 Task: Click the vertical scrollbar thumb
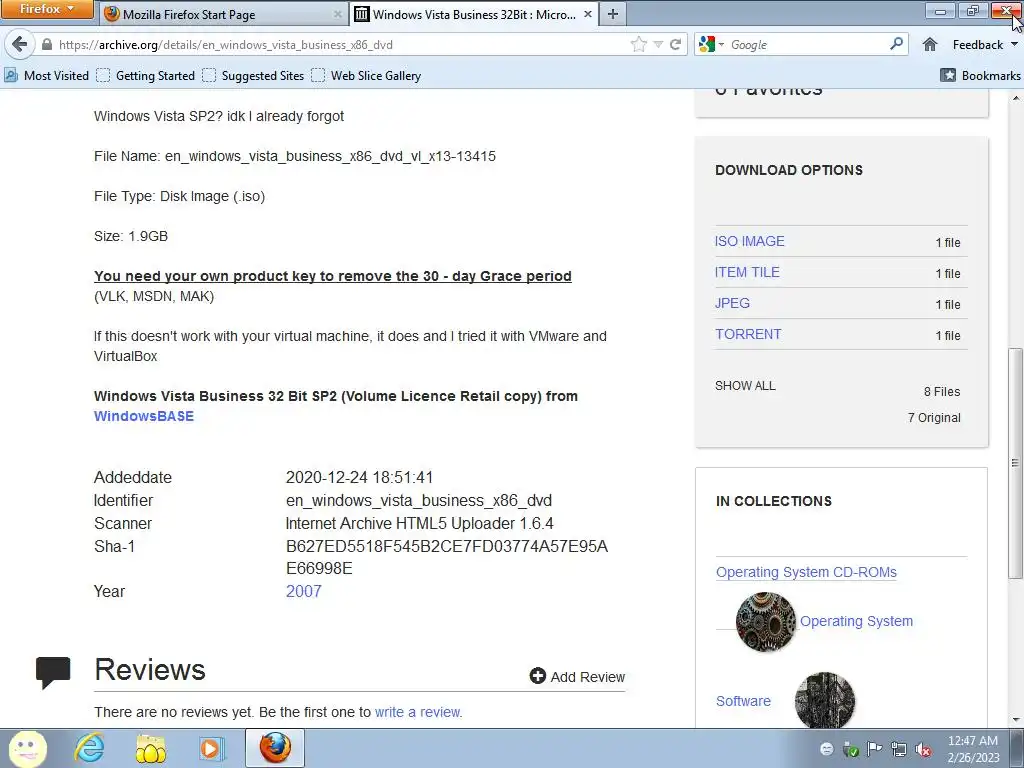1016,463
